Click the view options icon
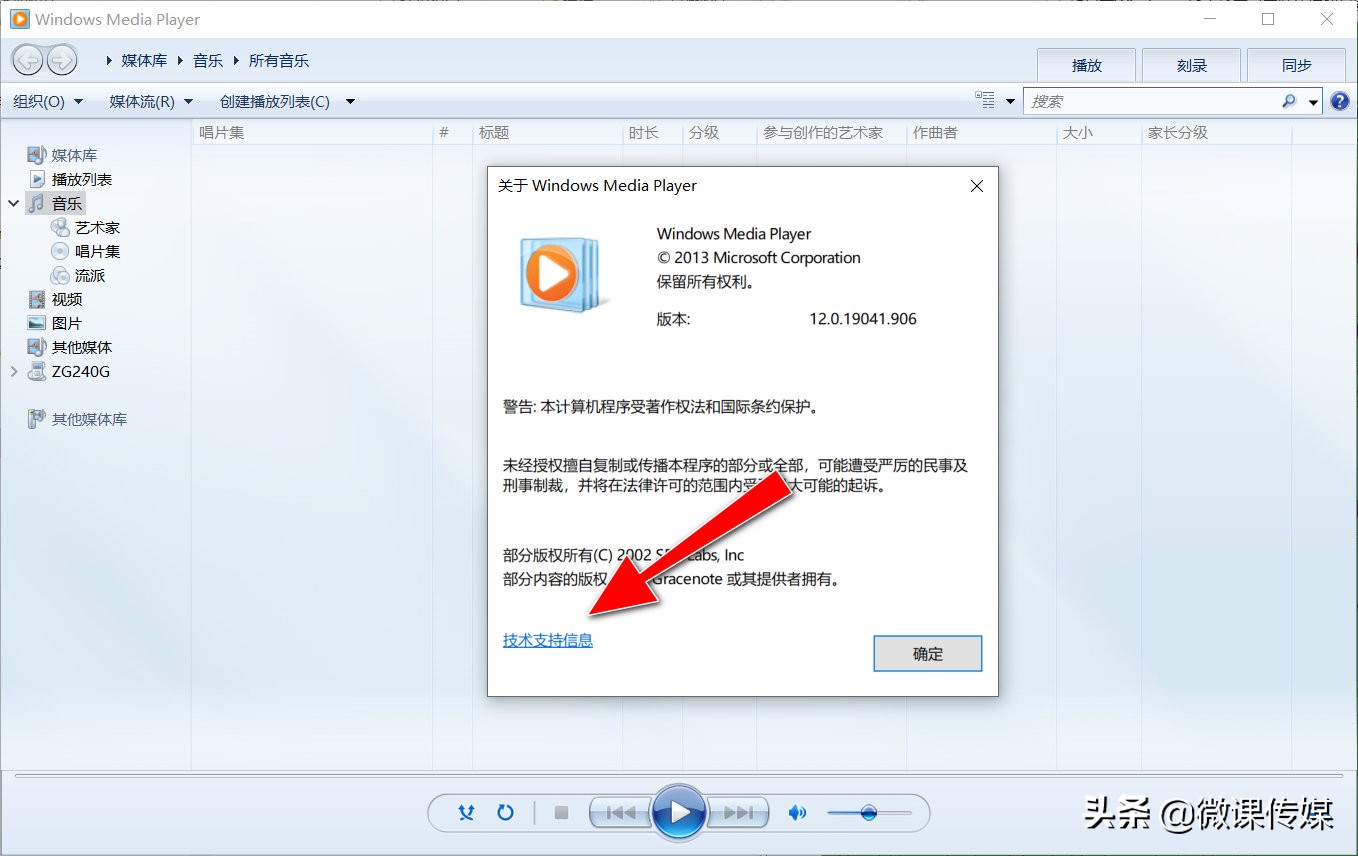This screenshot has height=856, width=1358. (986, 100)
